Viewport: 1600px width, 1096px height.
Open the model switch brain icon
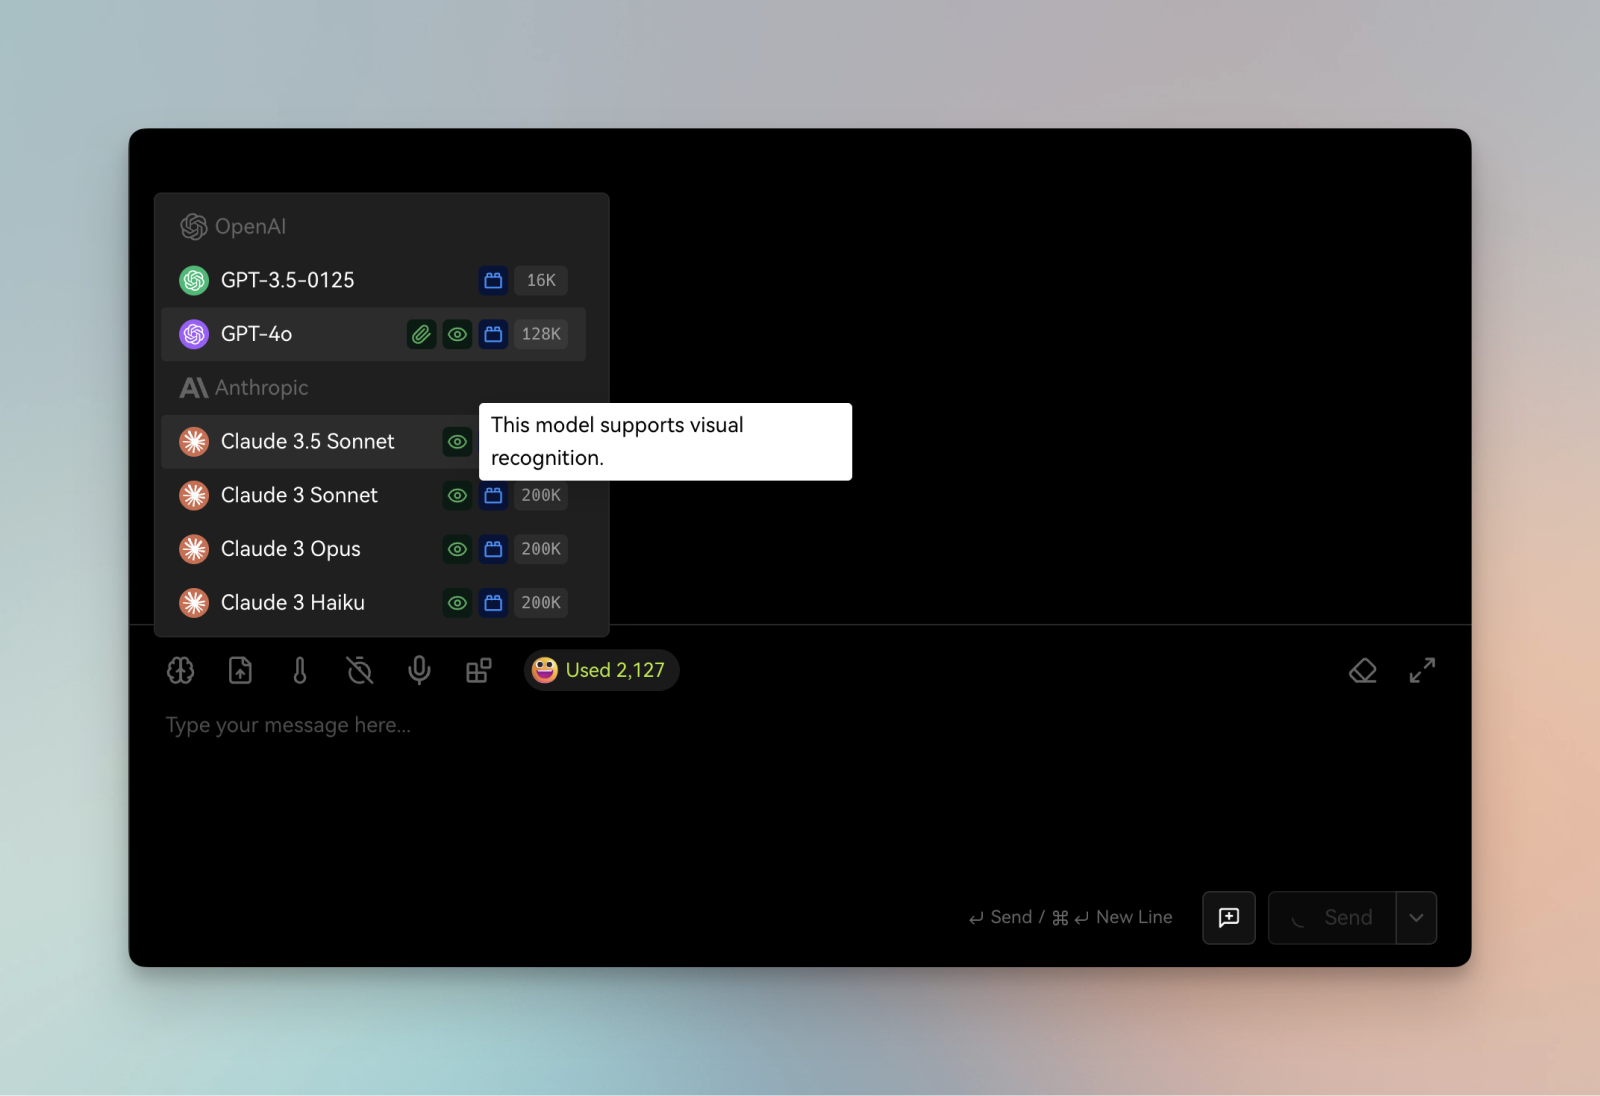(181, 670)
